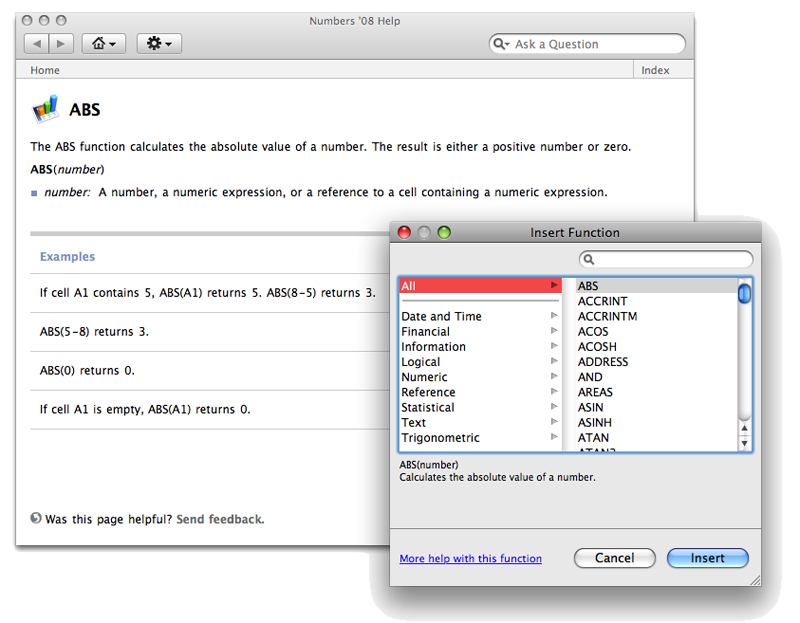Image resolution: width=800 pixels, height=623 pixels.
Task: Close the Insert Function dialog with red button
Action: coord(405,233)
